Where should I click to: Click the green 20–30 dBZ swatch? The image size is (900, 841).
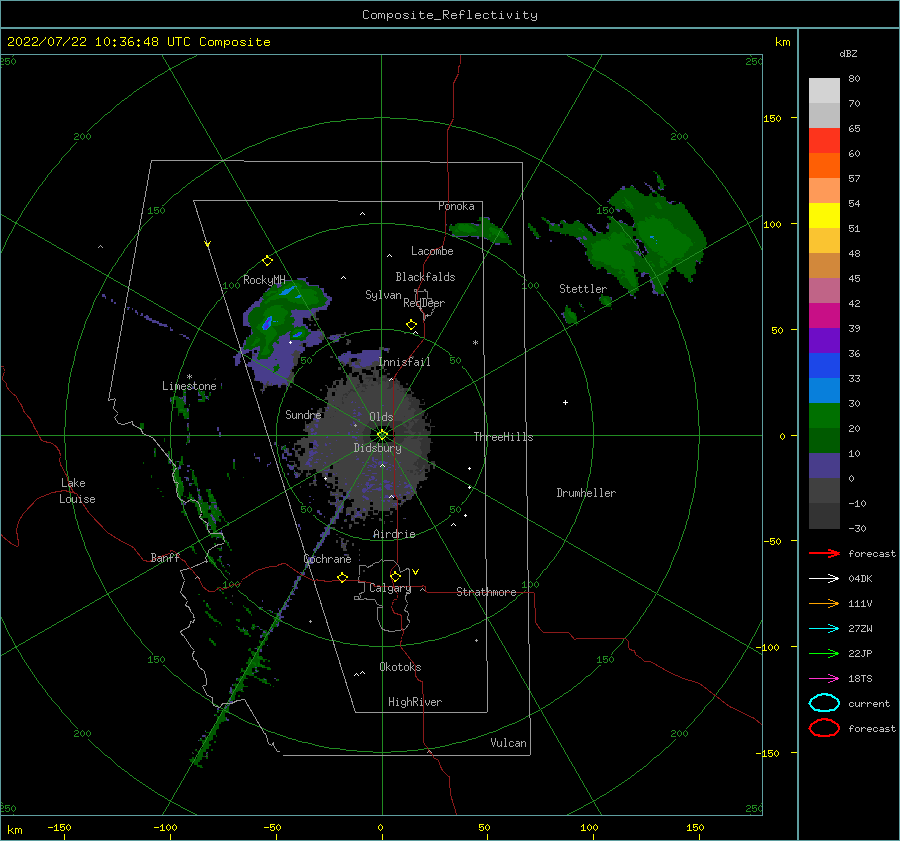pos(824,416)
